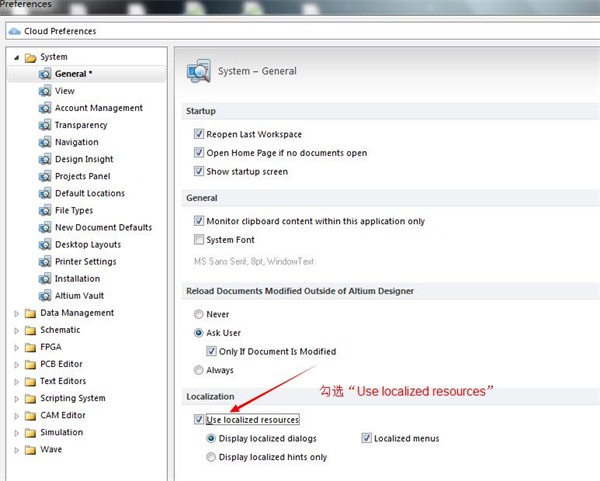Click the Altium Vault page icon

point(45,295)
